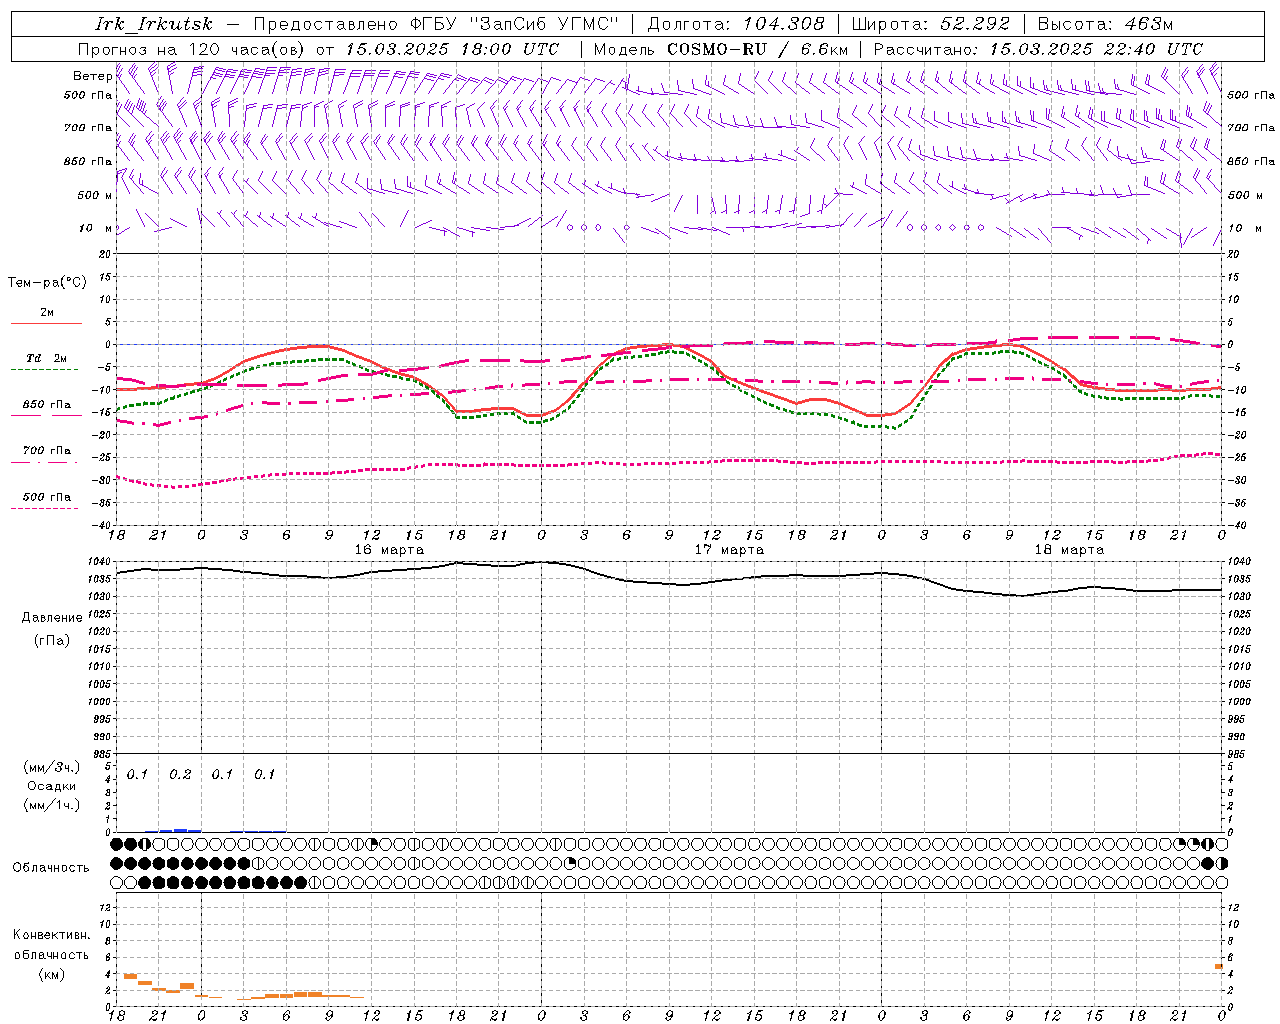Click the Ветер wind panel label

pyautogui.click(x=92, y=76)
